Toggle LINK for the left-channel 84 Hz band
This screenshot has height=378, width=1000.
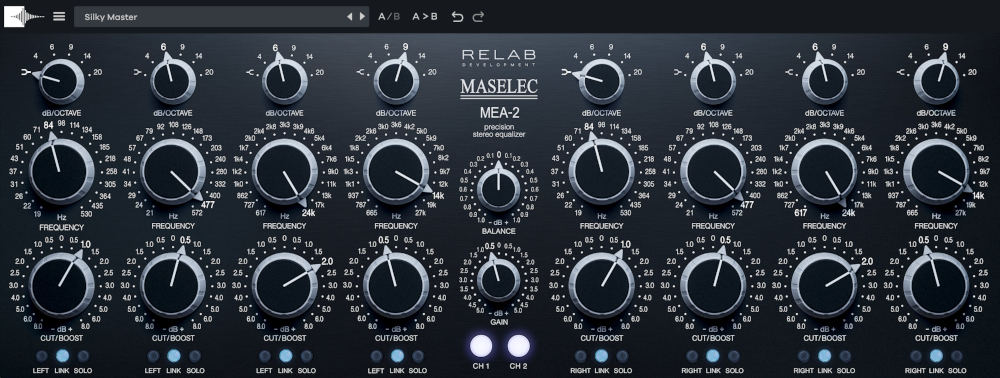click(62, 356)
